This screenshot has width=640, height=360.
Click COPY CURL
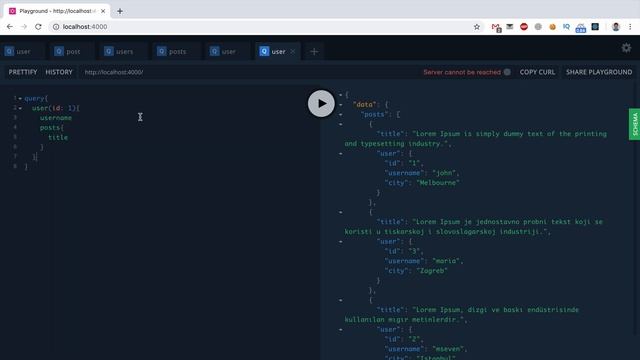[x=537, y=72]
